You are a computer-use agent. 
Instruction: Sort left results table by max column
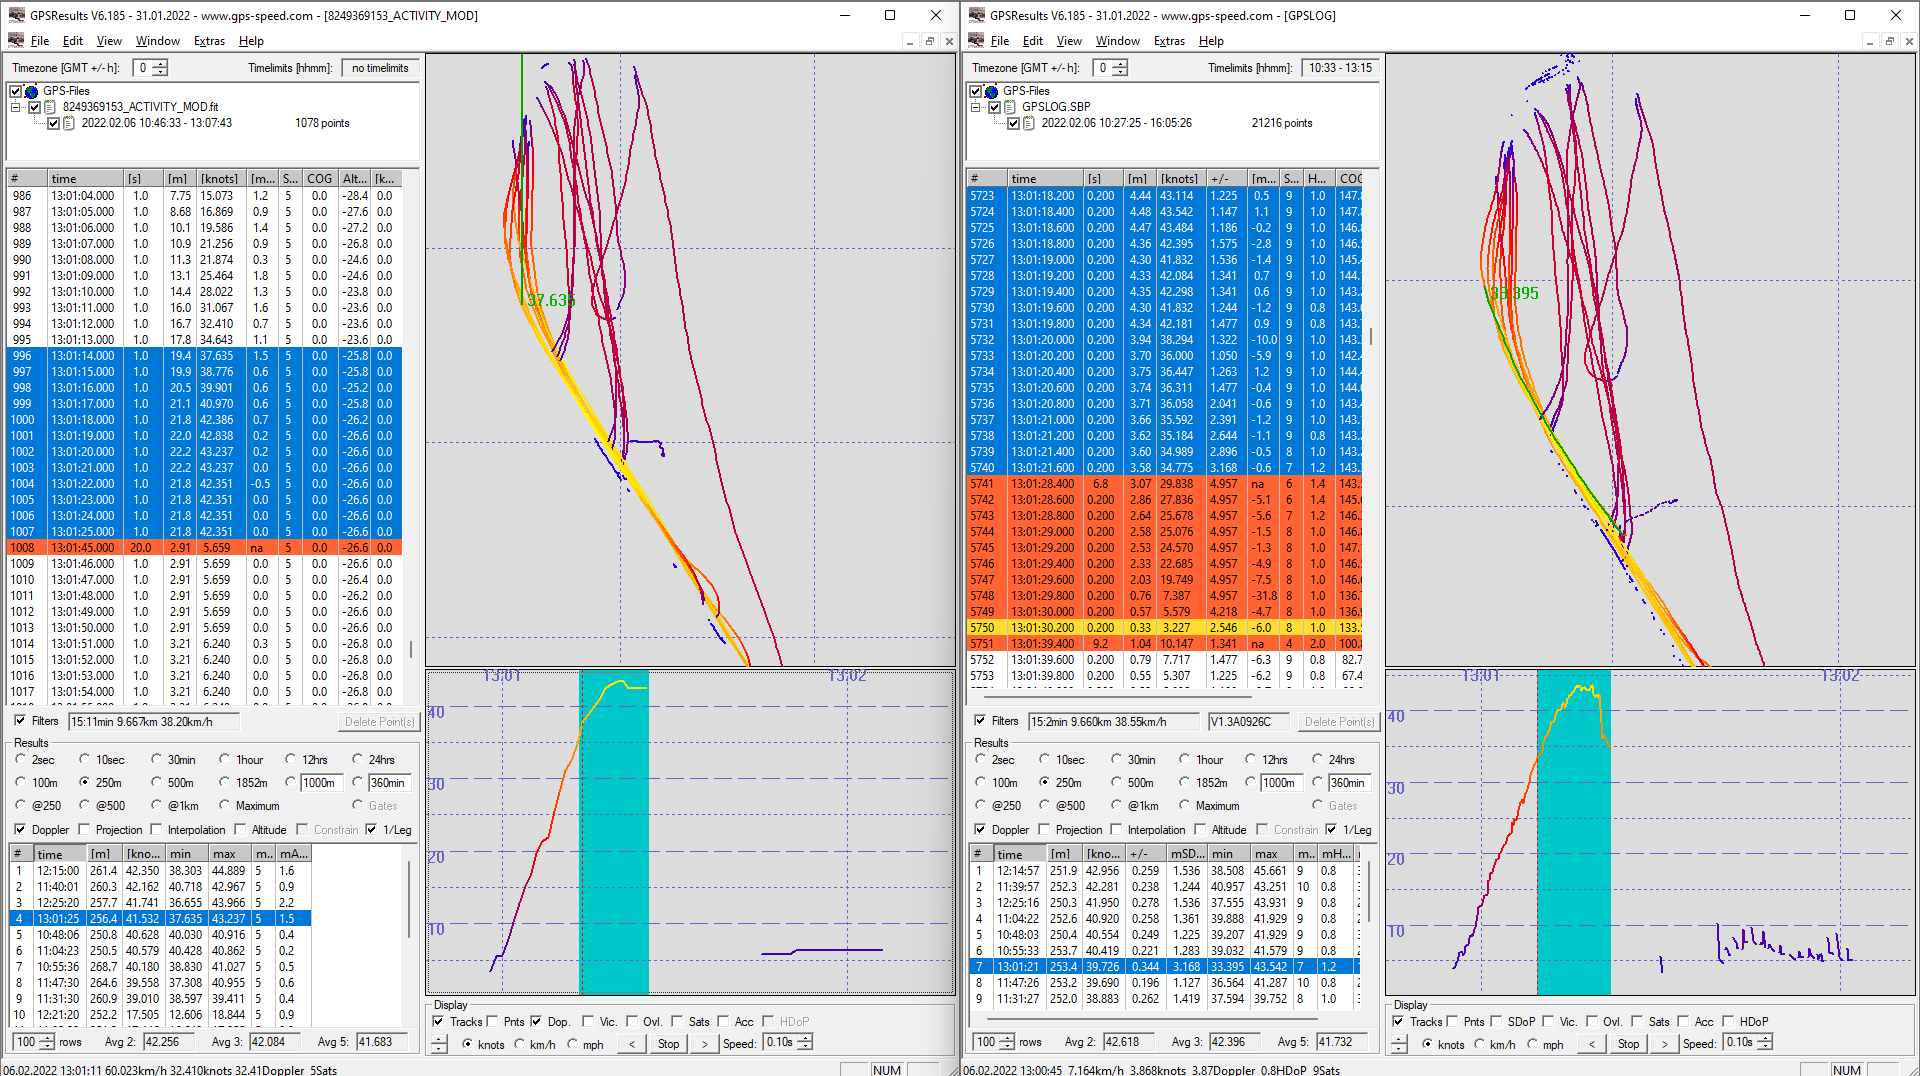[x=230, y=854]
